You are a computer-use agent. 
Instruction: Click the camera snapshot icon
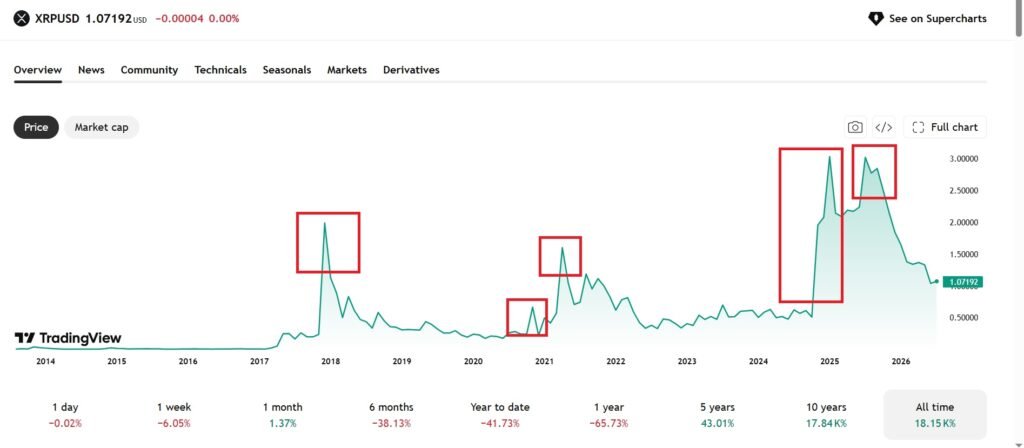point(854,127)
